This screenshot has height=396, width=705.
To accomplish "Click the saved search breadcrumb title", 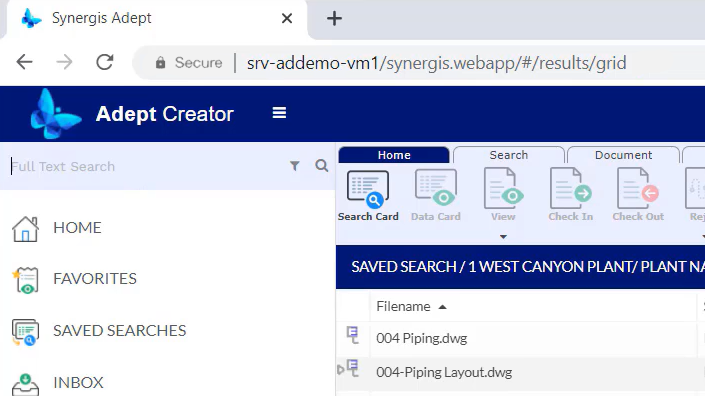I will (528, 267).
